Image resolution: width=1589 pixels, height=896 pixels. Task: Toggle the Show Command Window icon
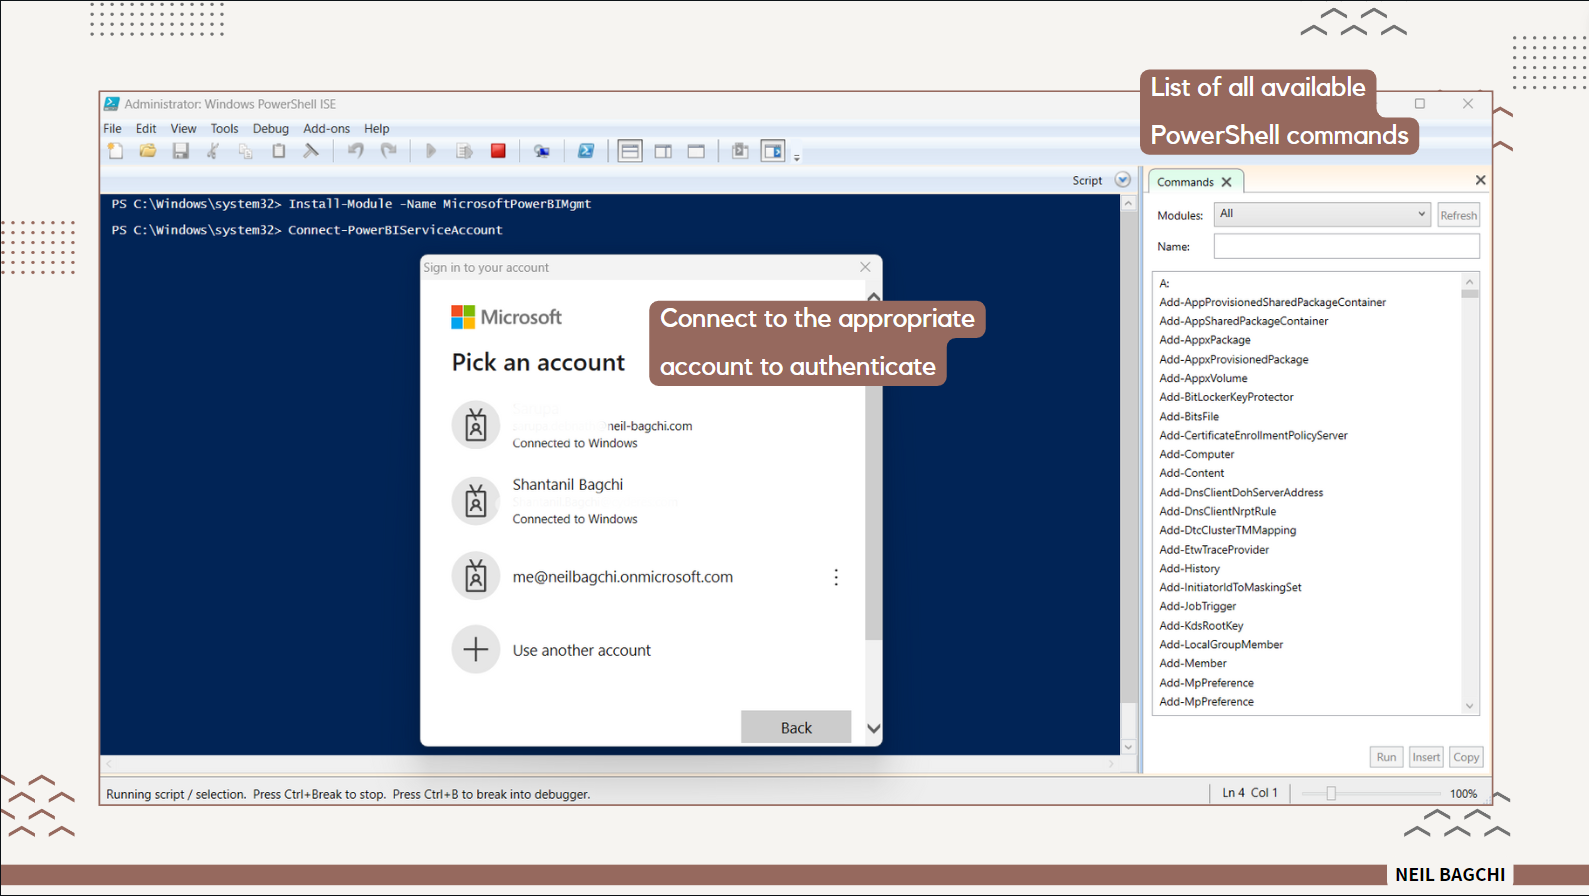tap(740, 151)
